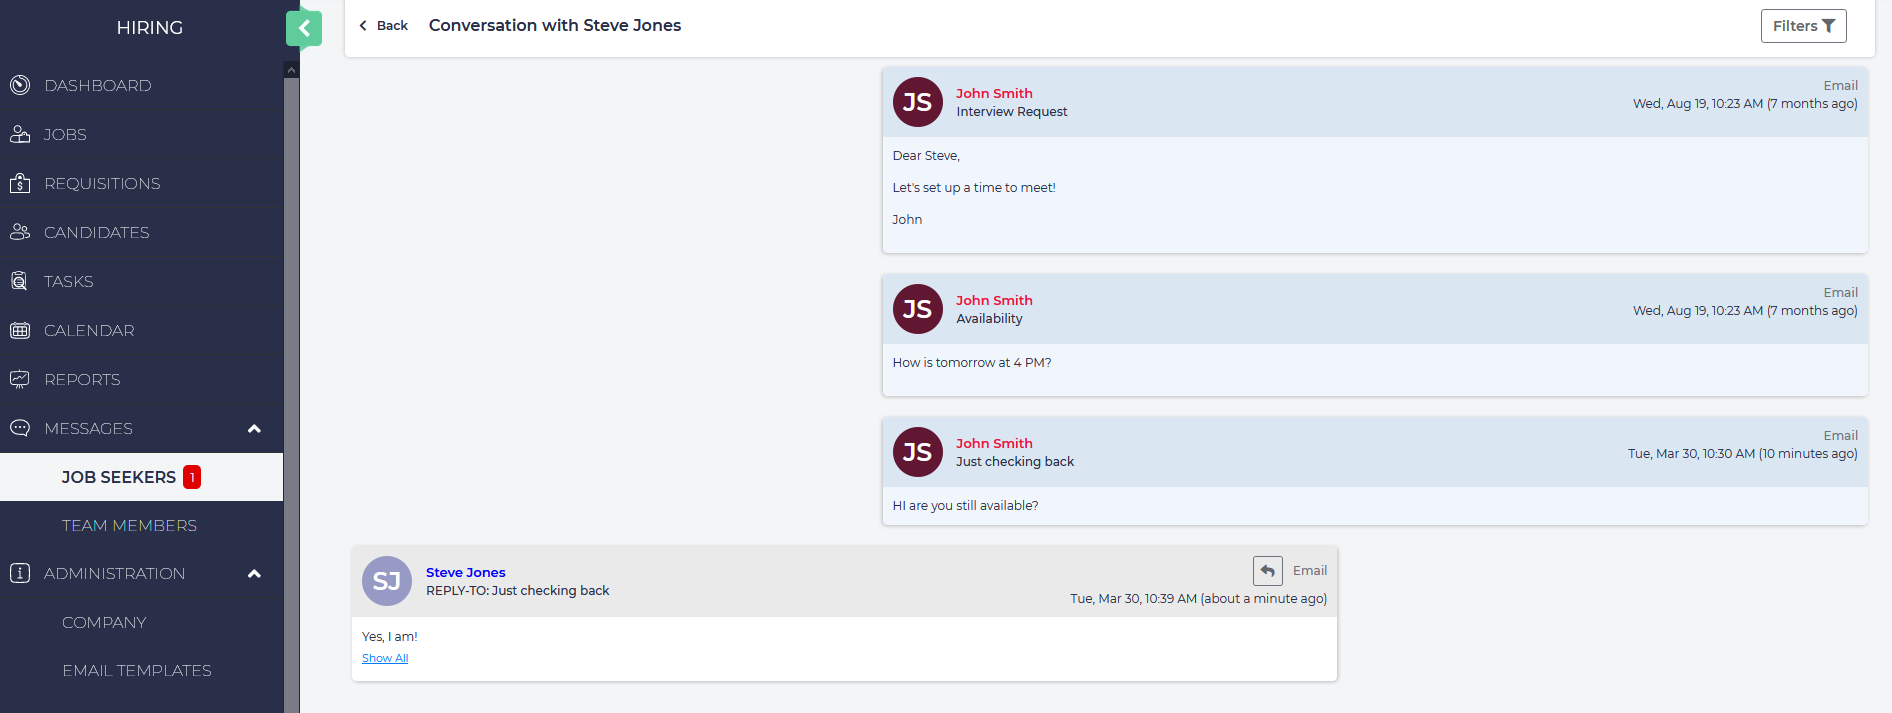This screenshot has height=713, width=1892.
Task: Click the Tasks icon in sidebar
Action: click(20, 281)
